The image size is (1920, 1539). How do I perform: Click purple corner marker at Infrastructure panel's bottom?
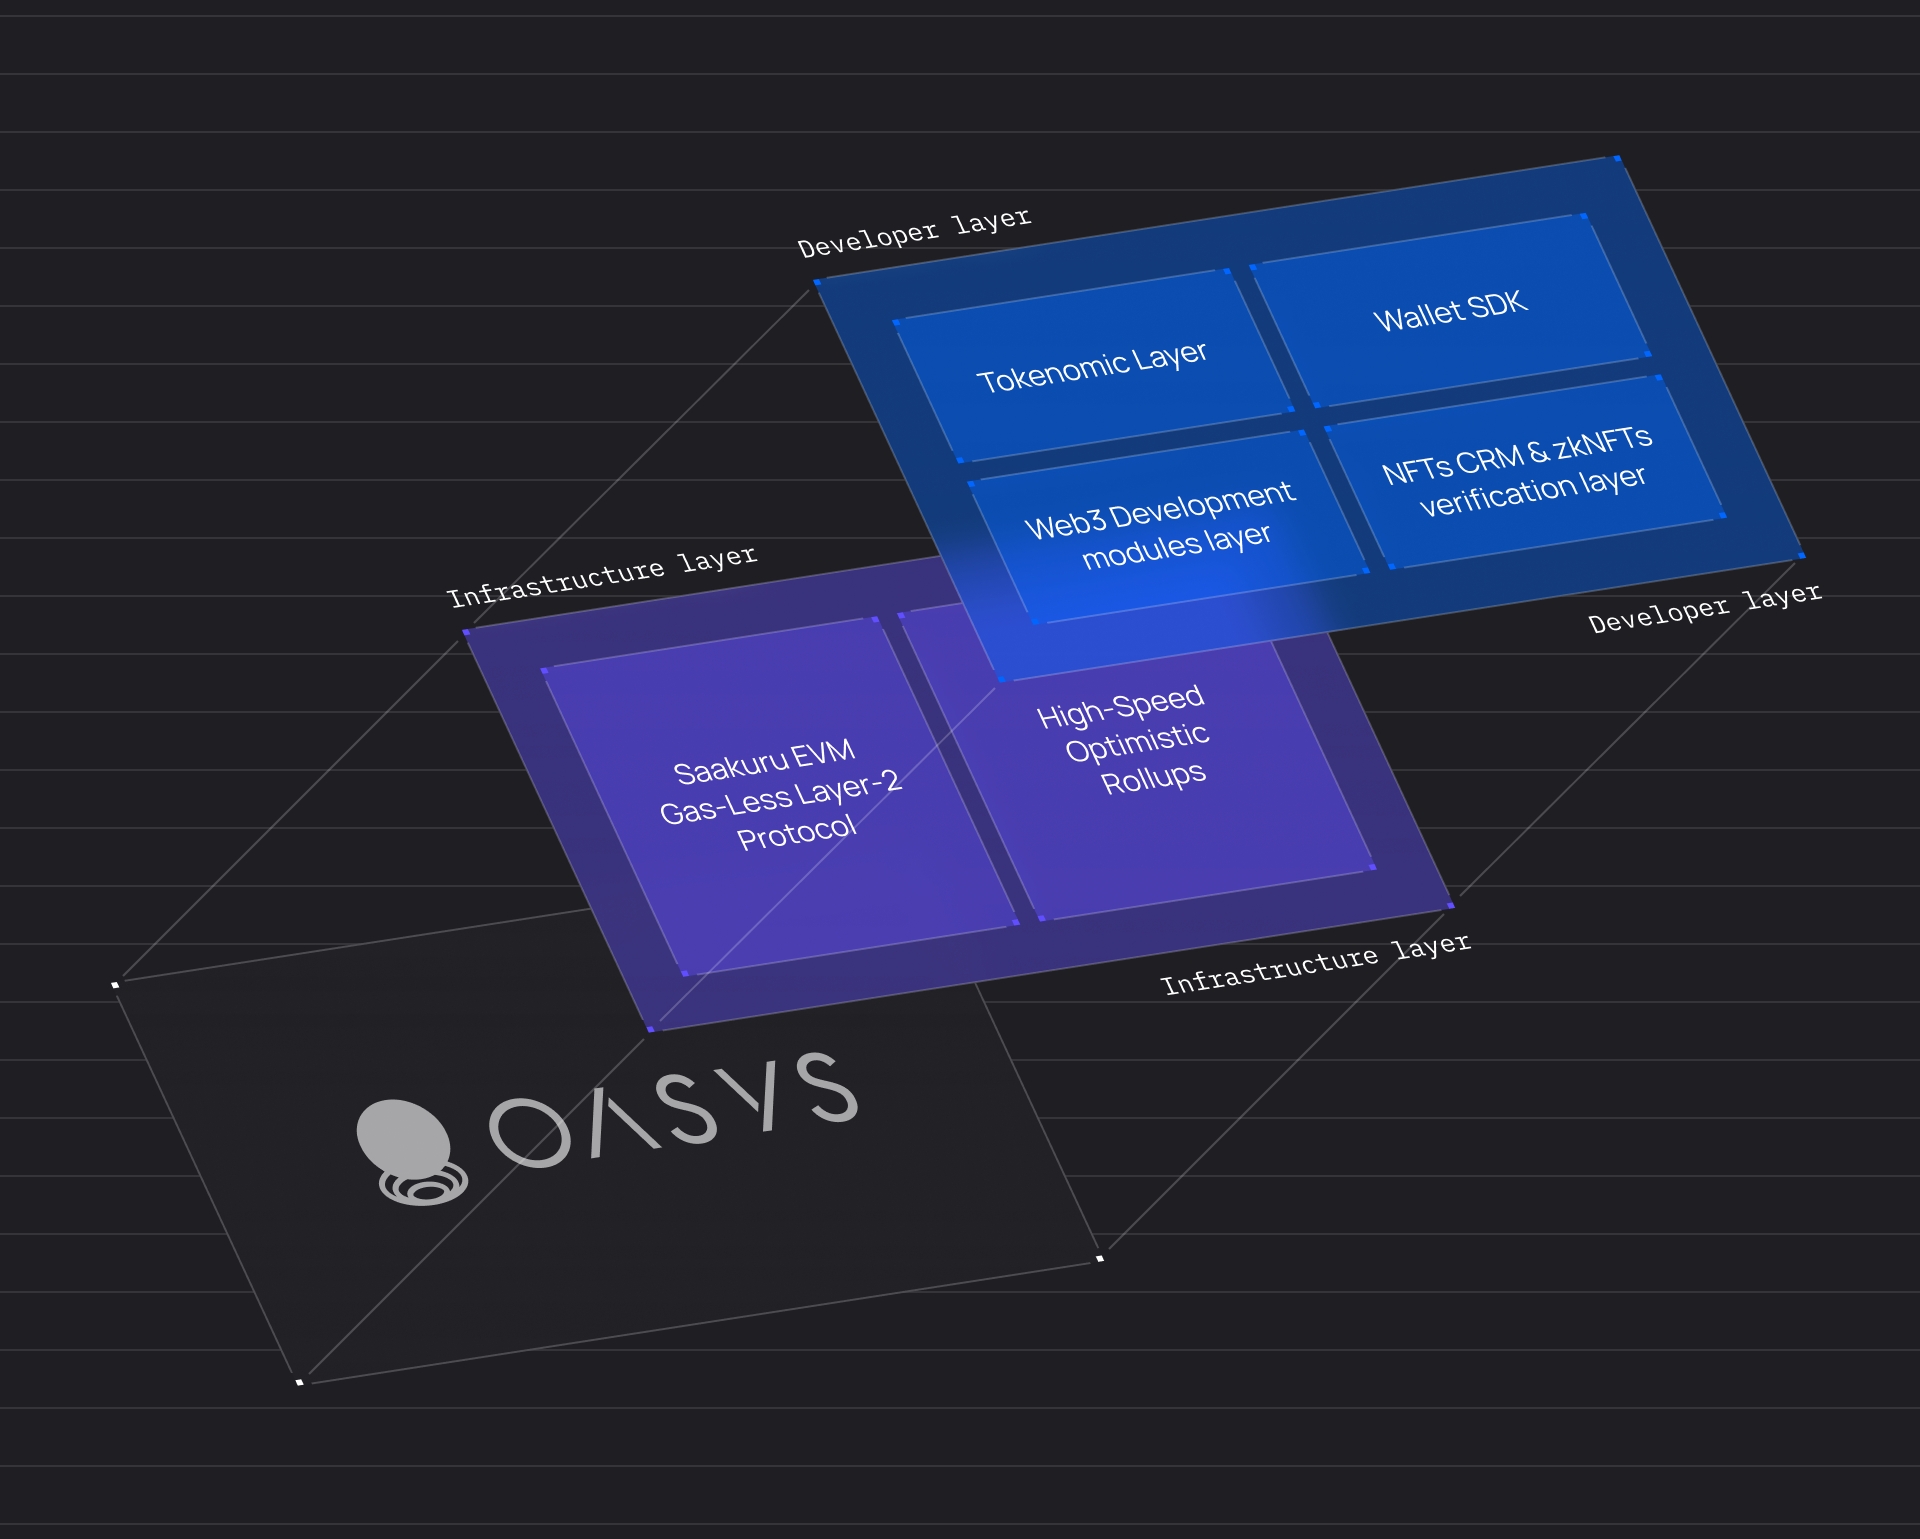[650, 1028]
